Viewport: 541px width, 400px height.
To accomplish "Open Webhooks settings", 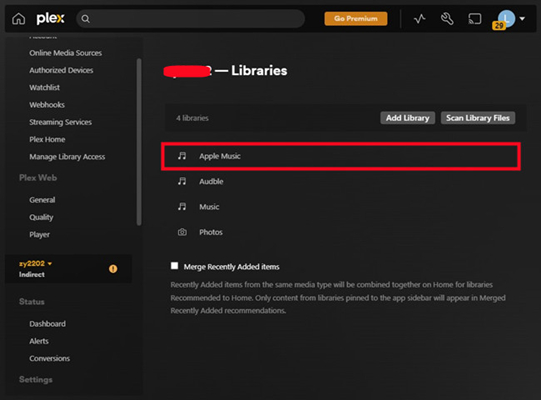I will (47, 105).
